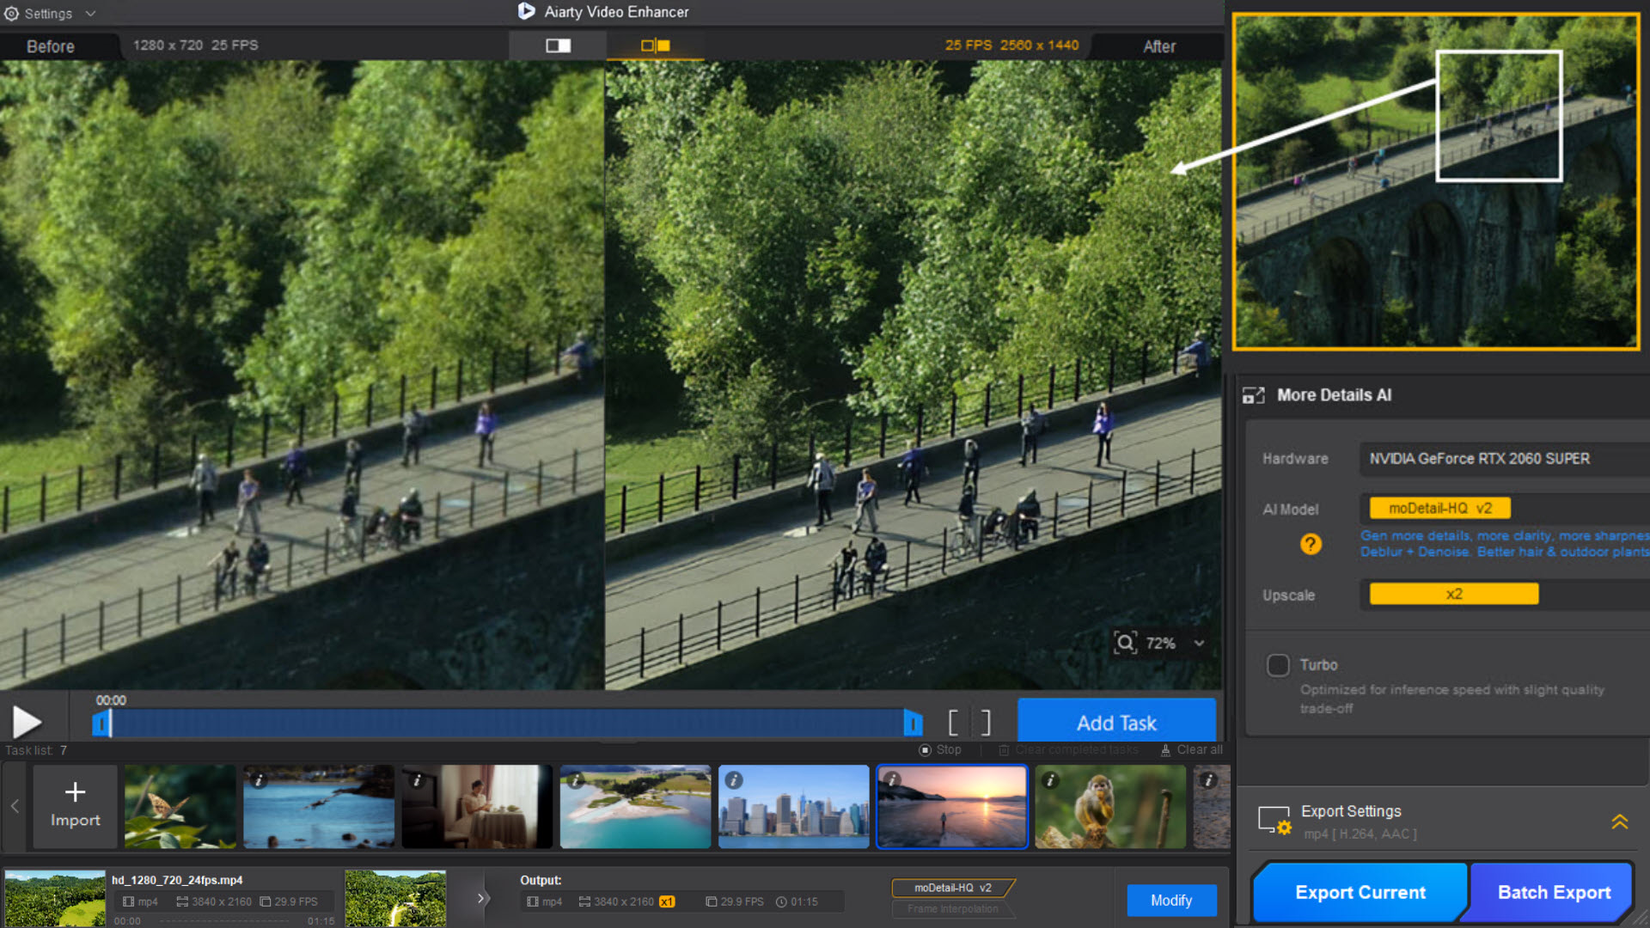1650x928 pixels.
Task: Expand the Settings menu dropdown
Action: click(x=90, y=13)
